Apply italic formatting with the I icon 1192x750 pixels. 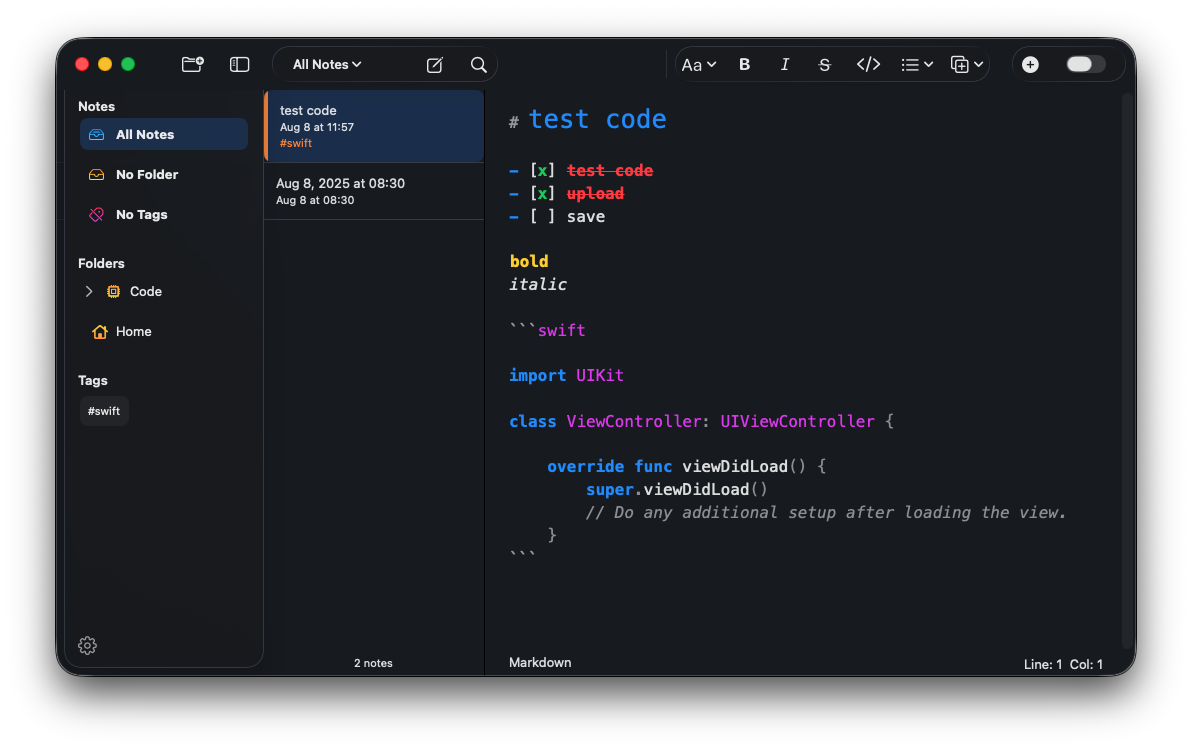[x=785, y=64]
